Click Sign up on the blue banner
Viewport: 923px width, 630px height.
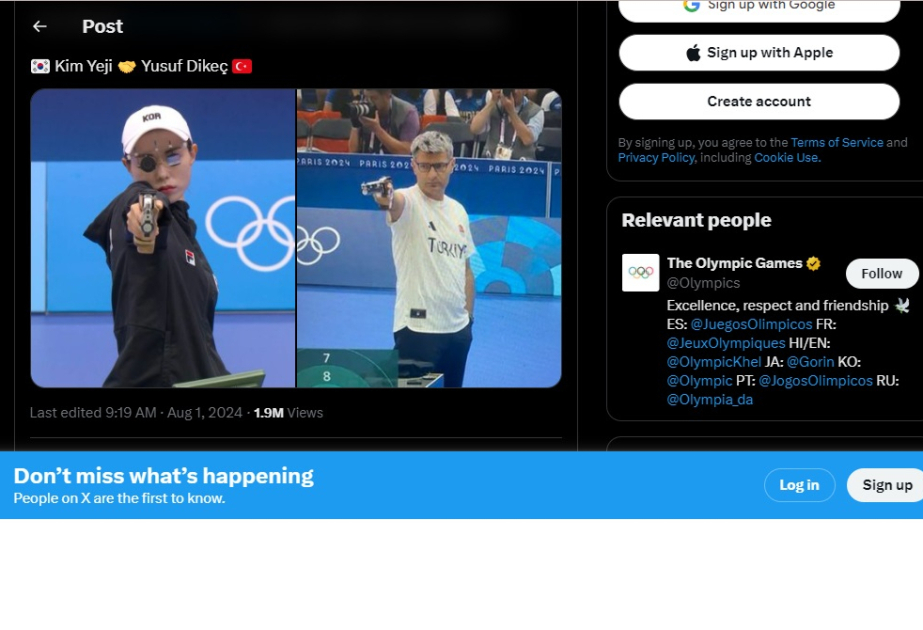click(886, 485)
